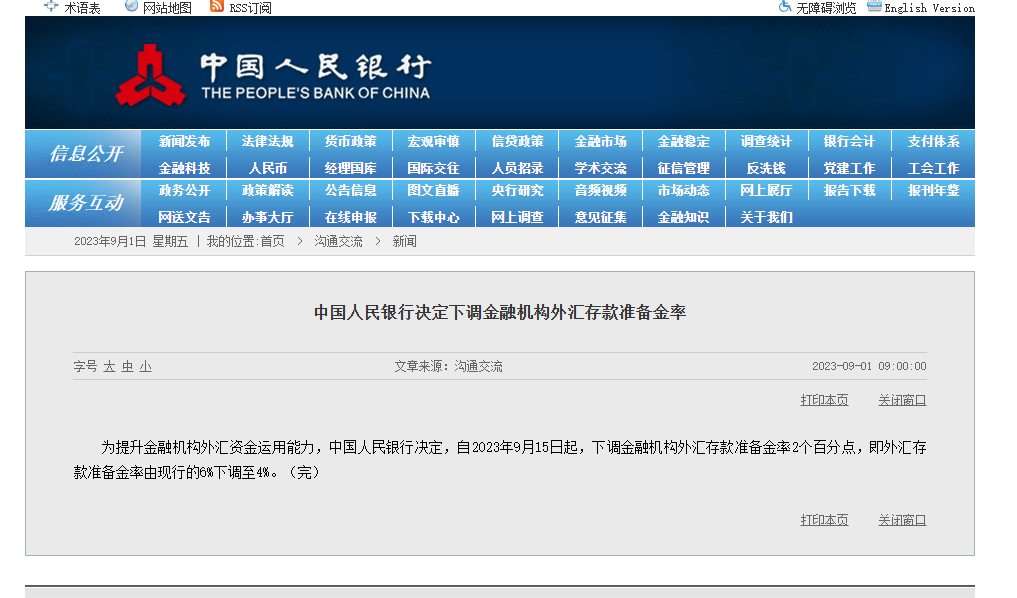Open the 银行会计 menu item
1017x598 pixels.
tap(850, 141)
